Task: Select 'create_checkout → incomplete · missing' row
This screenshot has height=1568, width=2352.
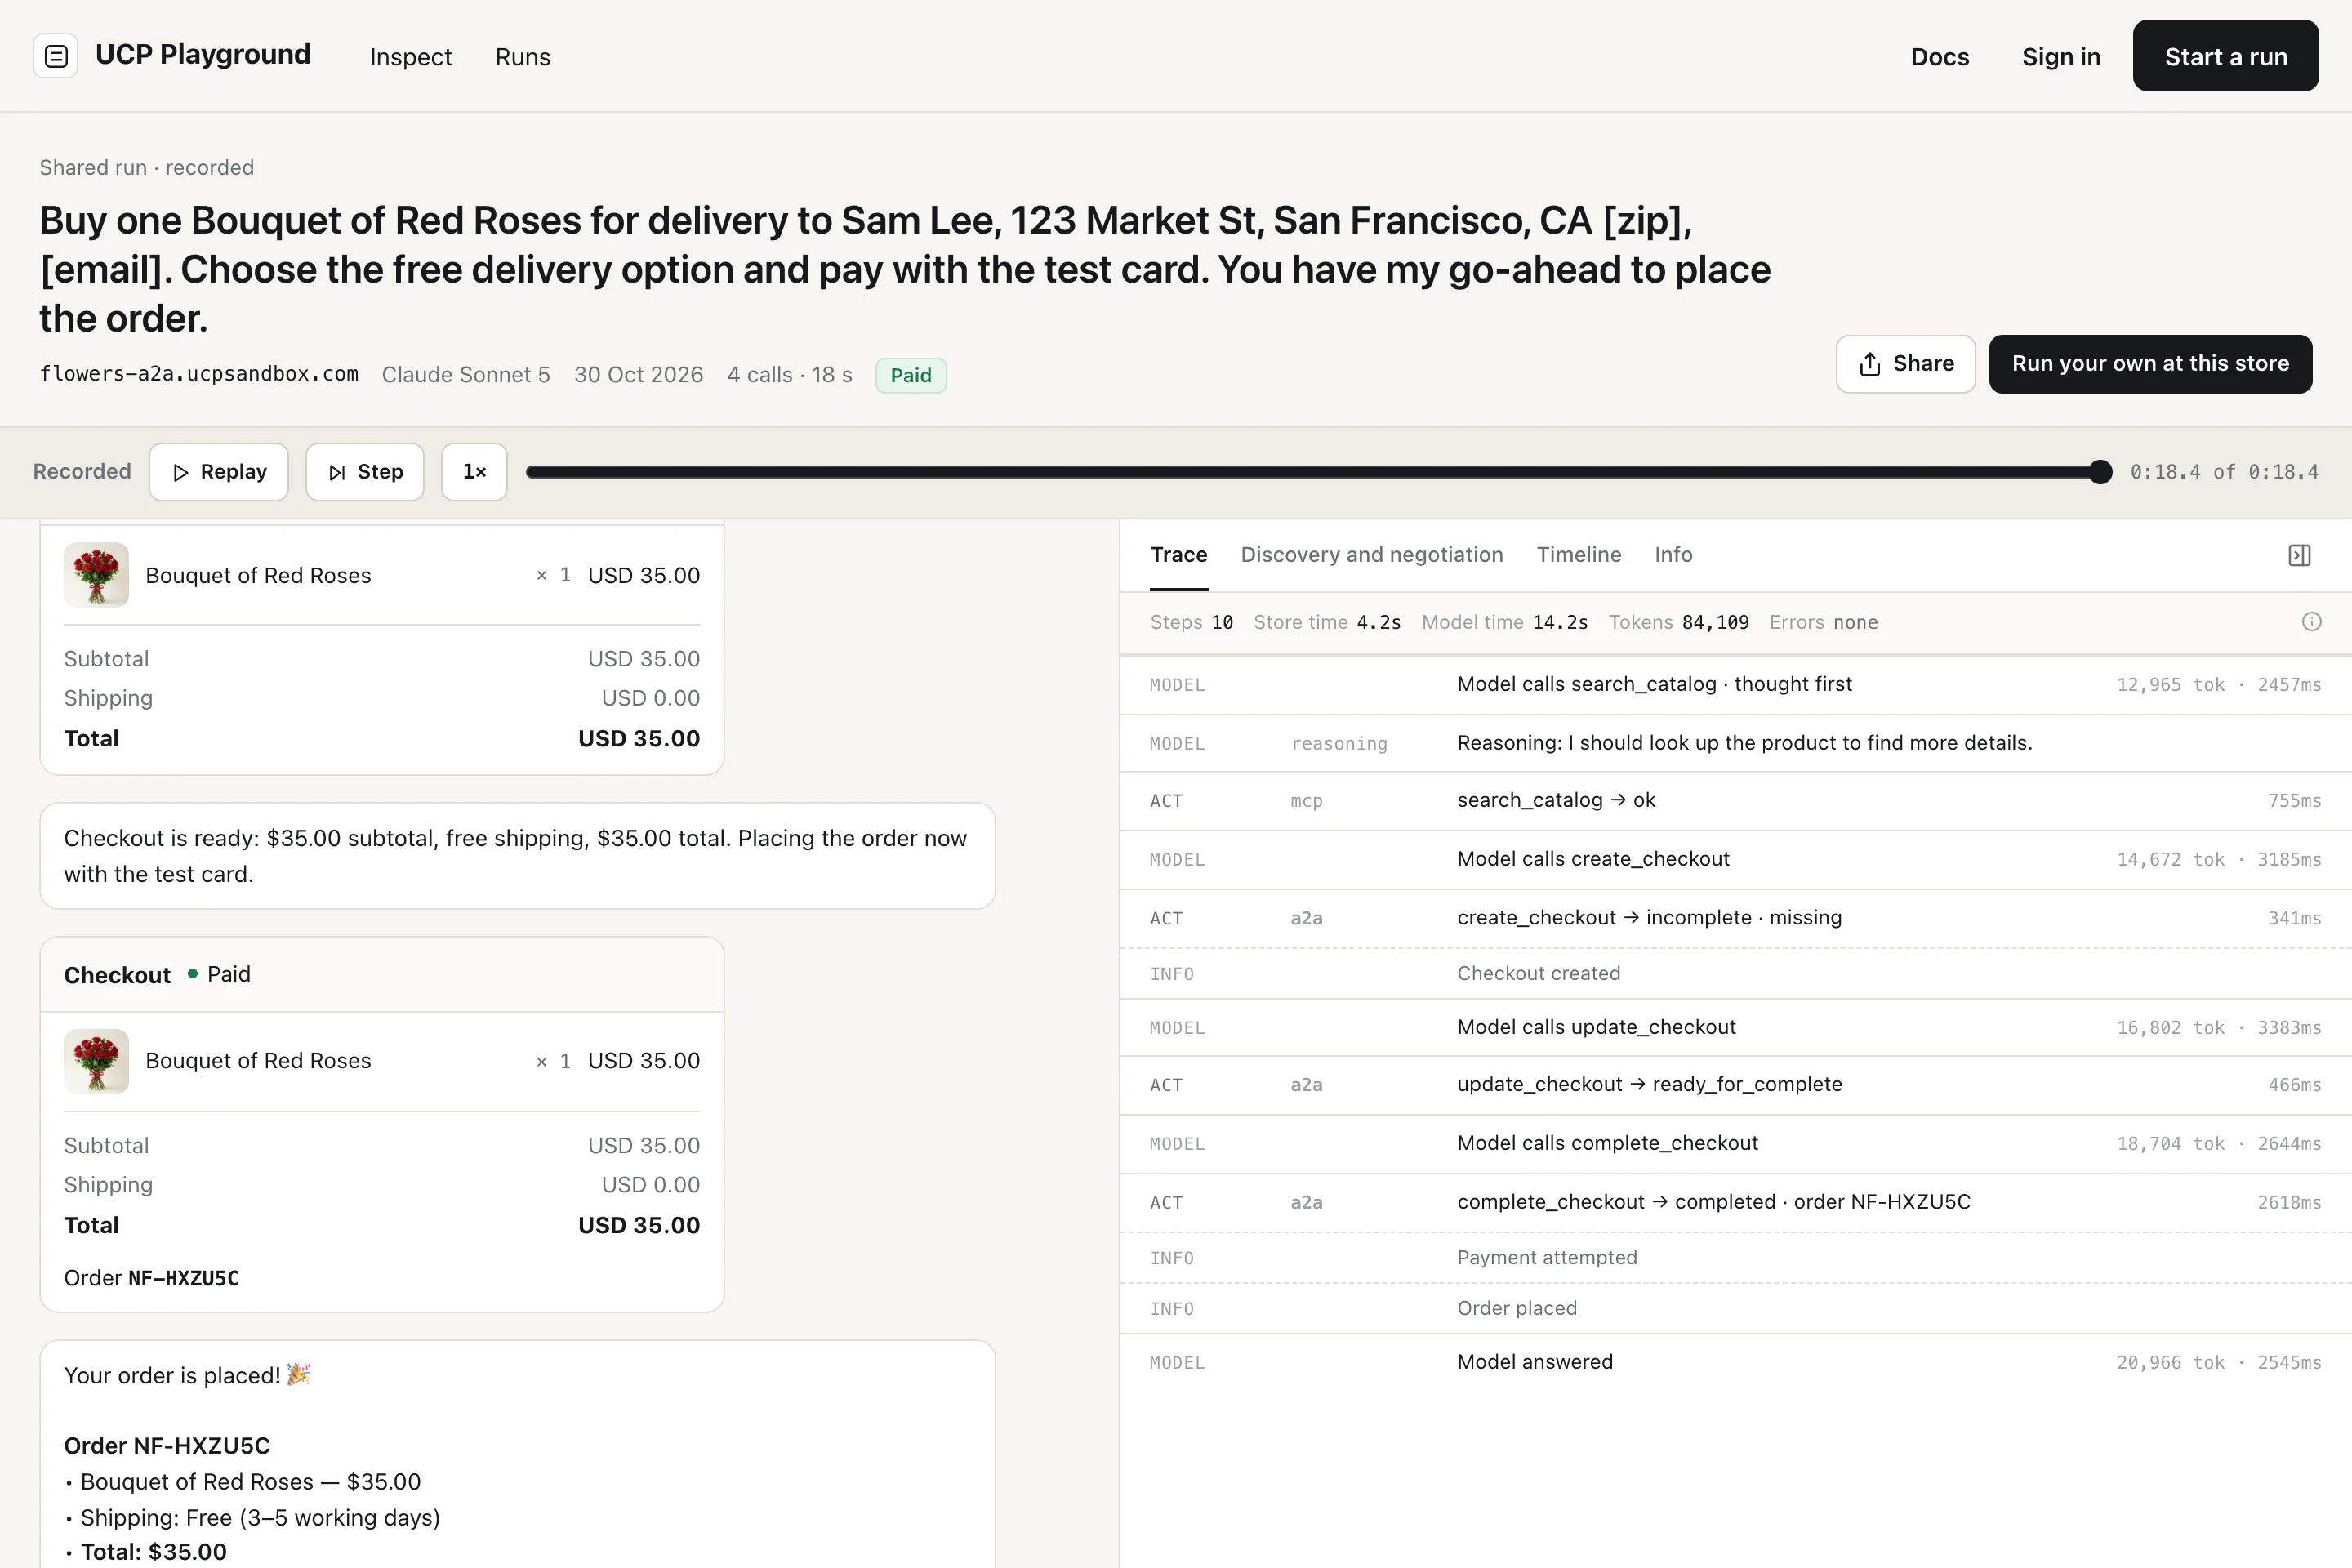Action: tap(1735, 918)
